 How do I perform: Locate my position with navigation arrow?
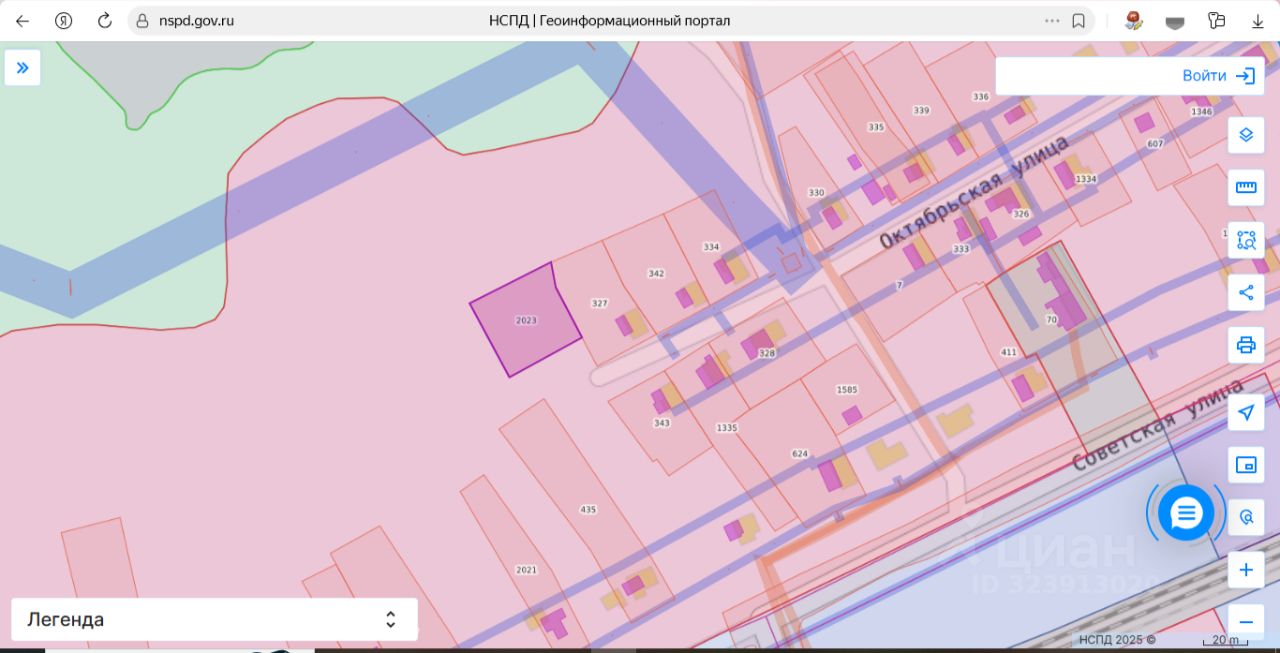point(1246,412)
